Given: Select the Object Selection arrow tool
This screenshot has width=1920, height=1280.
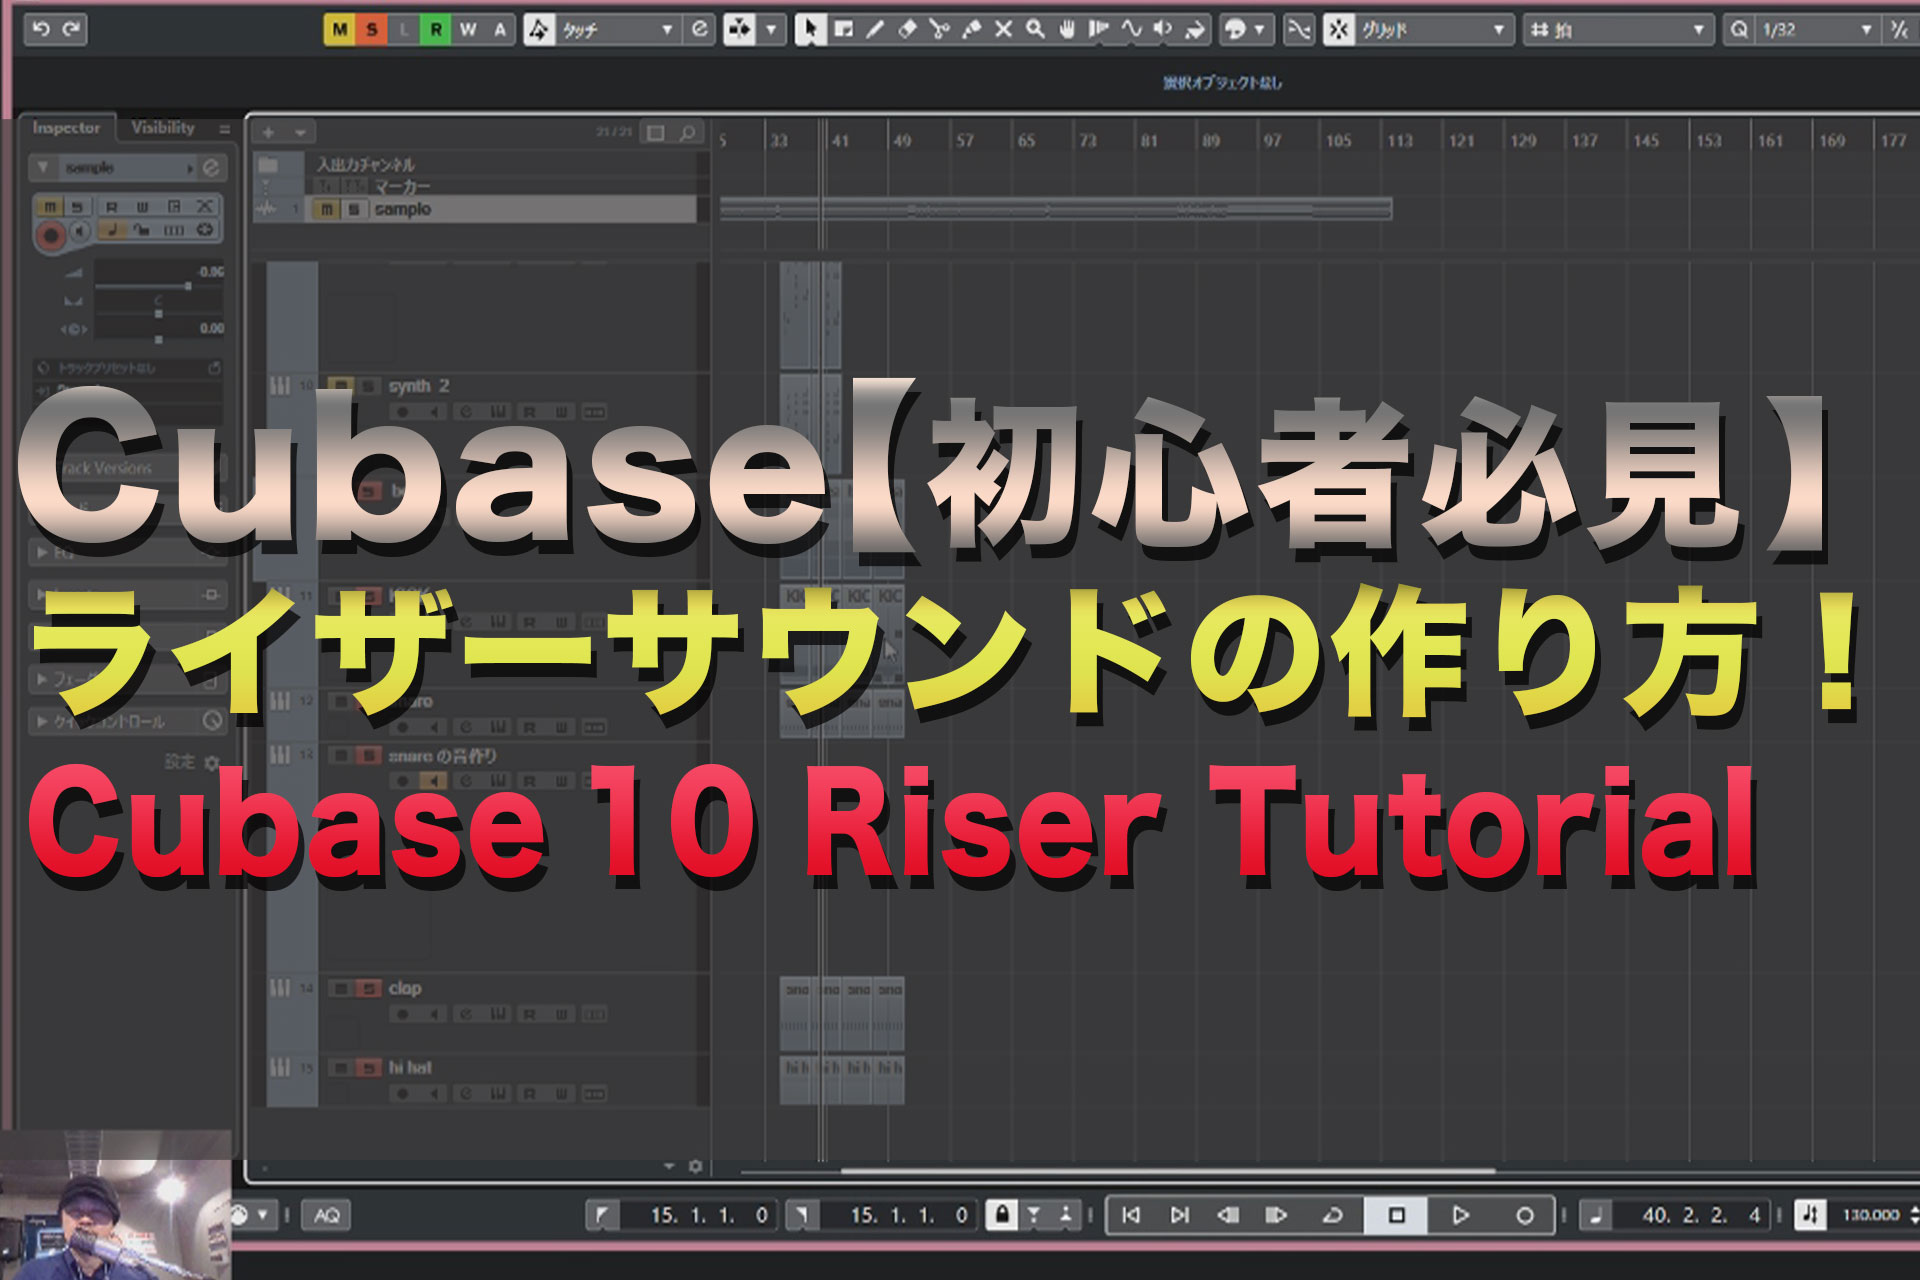Looking at the screenshot, I should click(x=810, y=30).
